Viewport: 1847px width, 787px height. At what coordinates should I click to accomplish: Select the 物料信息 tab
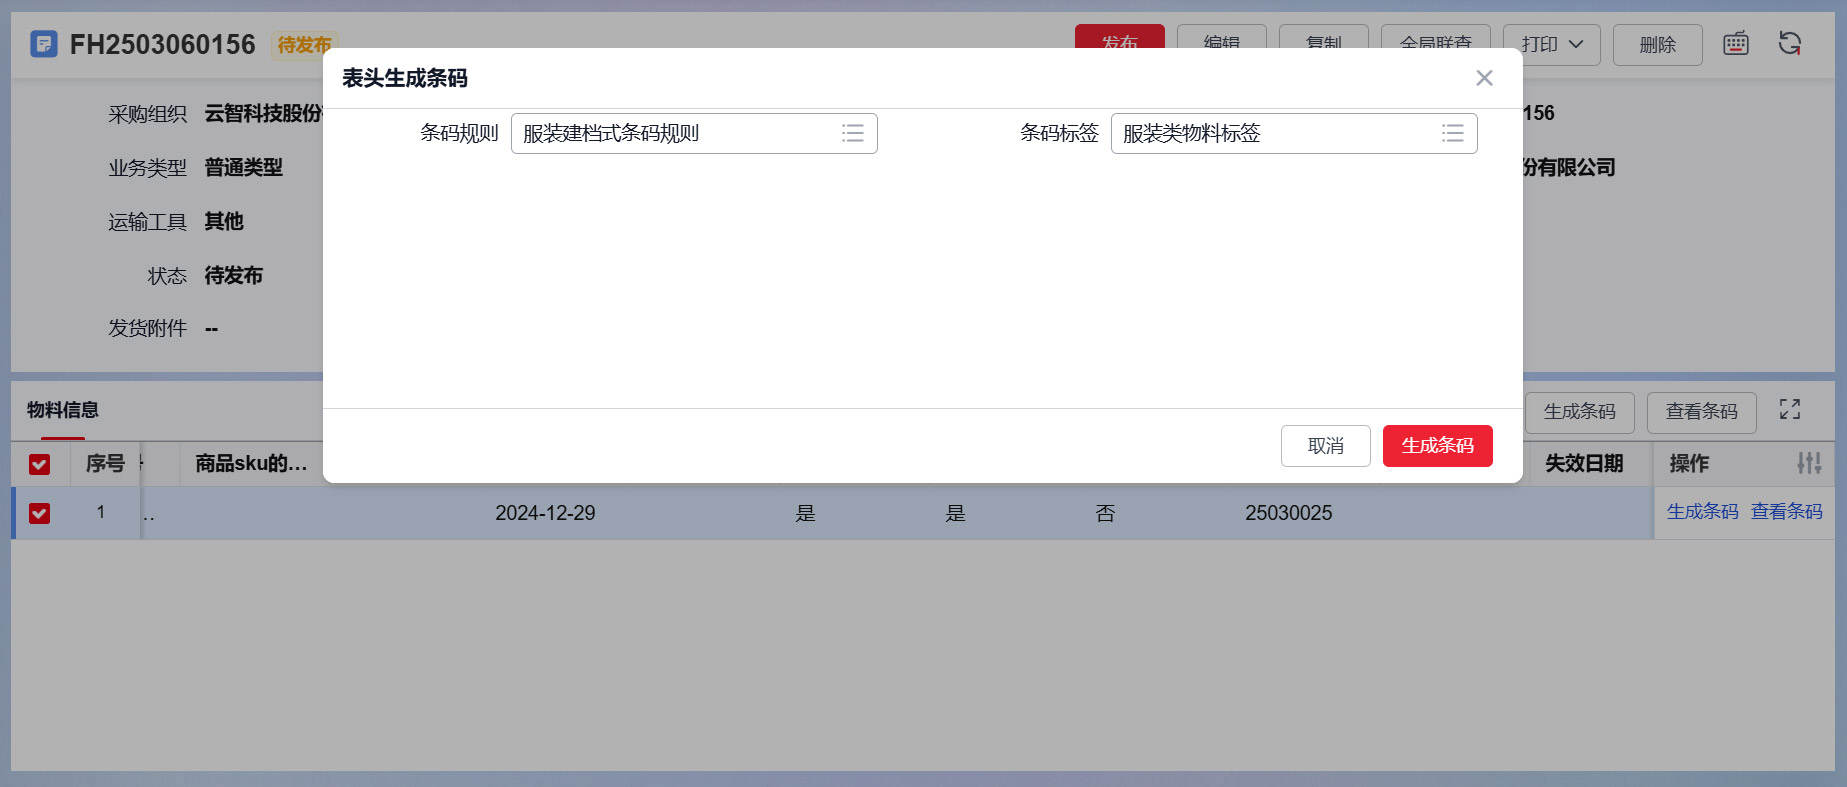[63, 410]
